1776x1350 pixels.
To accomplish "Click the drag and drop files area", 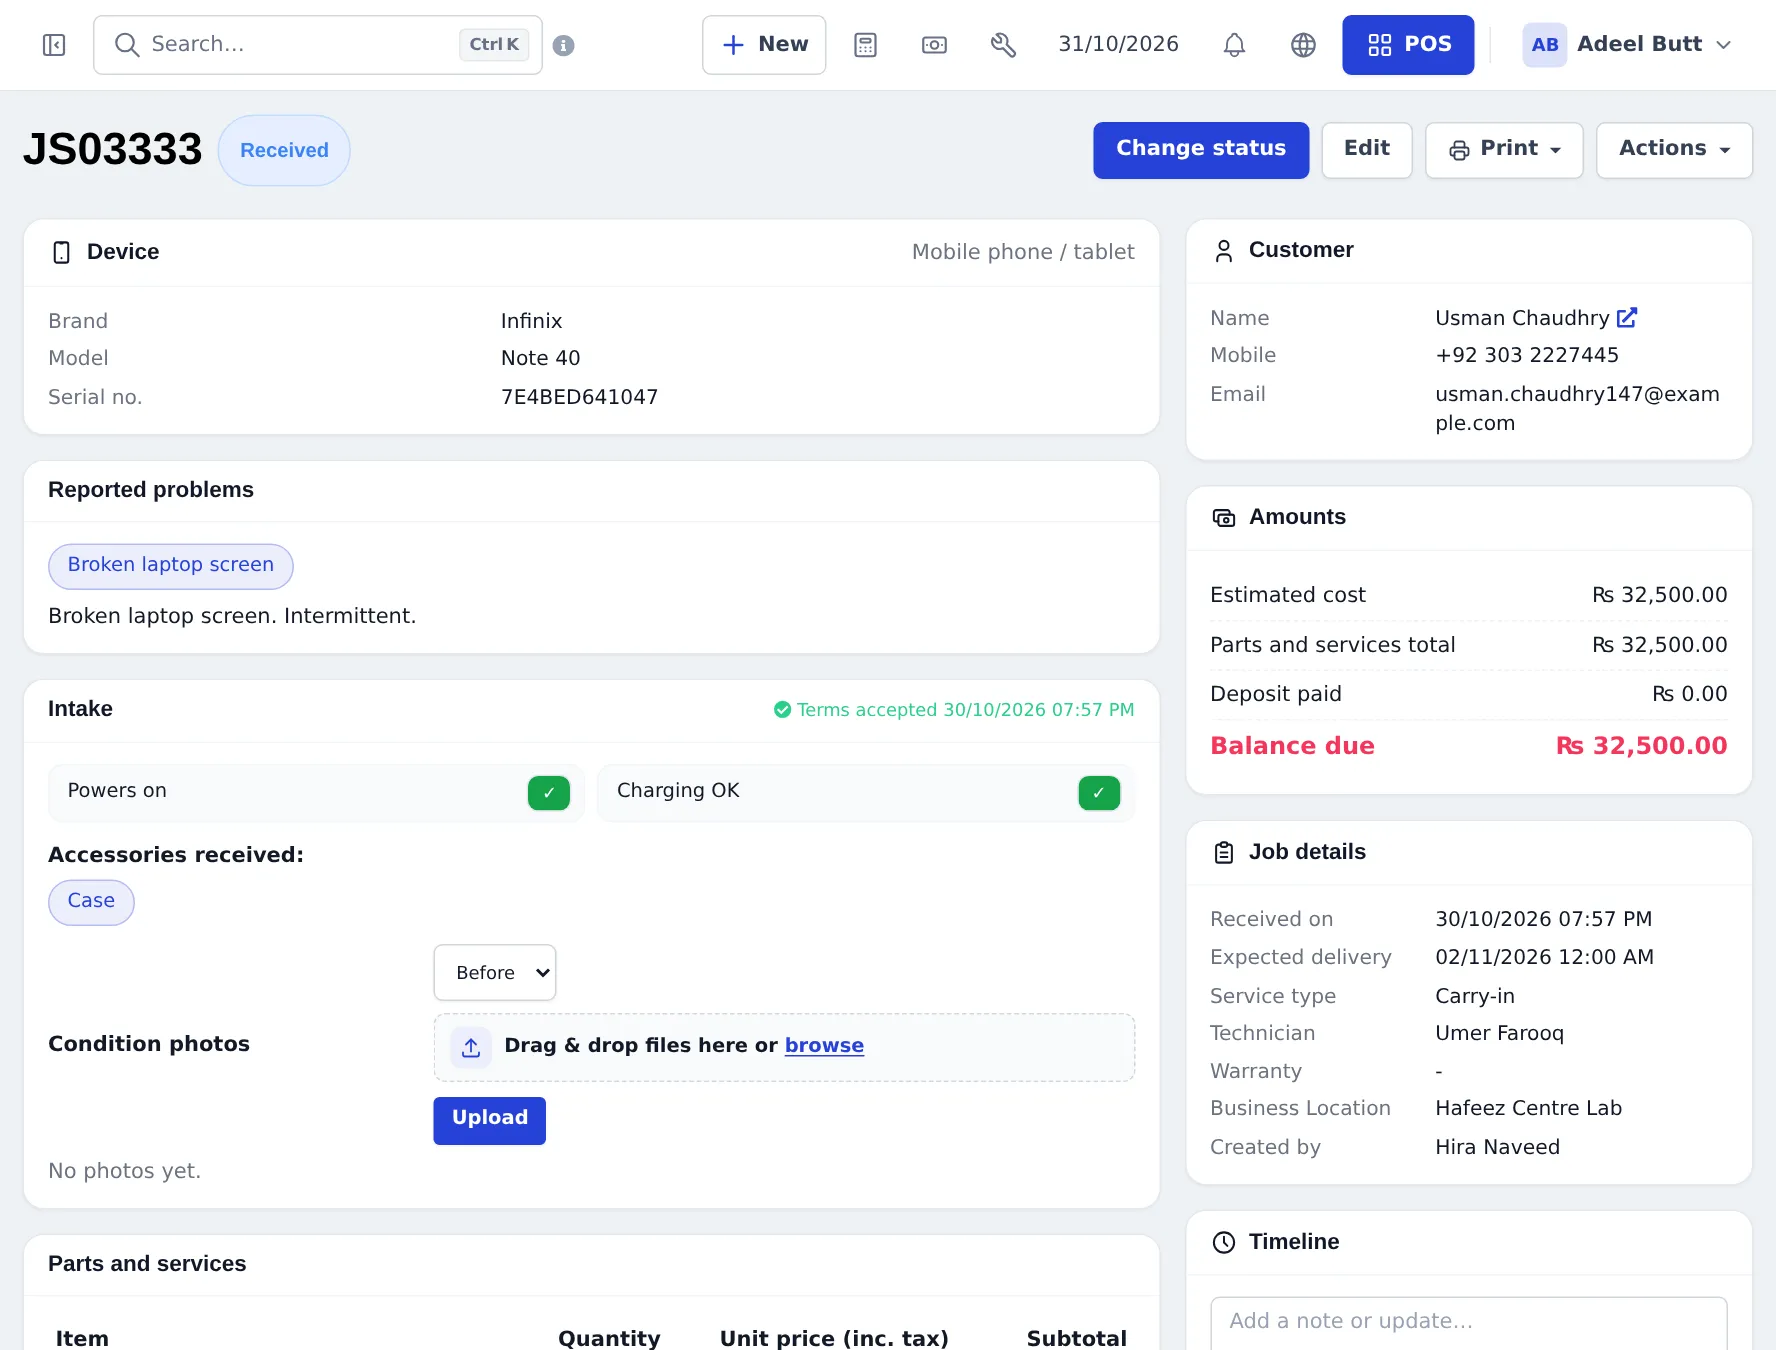I will pyautogui.click(x=784, y=1047).
